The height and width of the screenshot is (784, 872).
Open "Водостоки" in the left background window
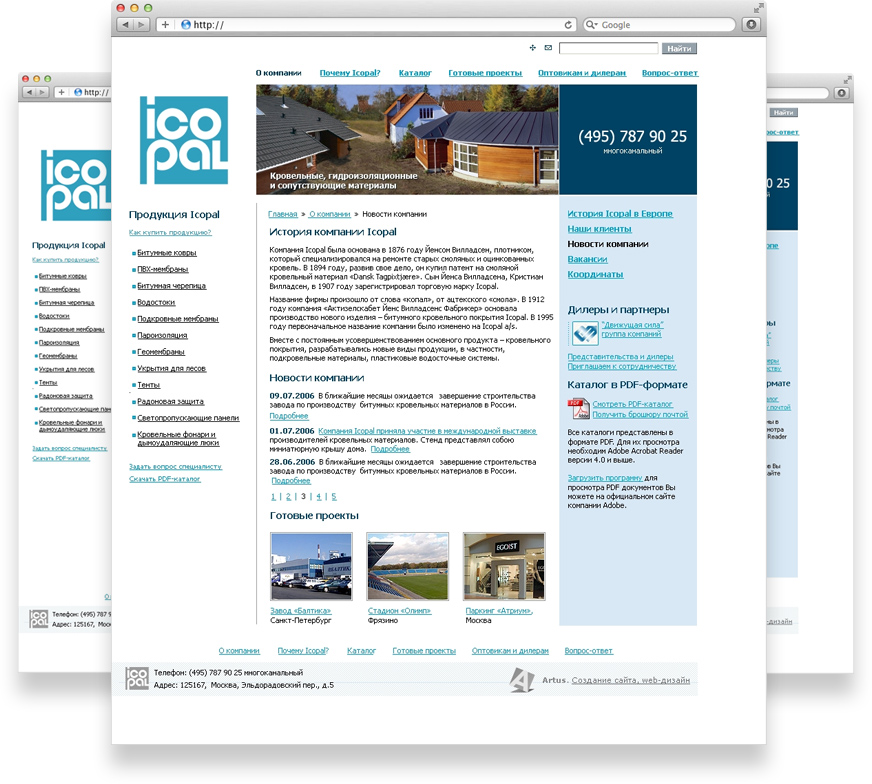[54, 316]
